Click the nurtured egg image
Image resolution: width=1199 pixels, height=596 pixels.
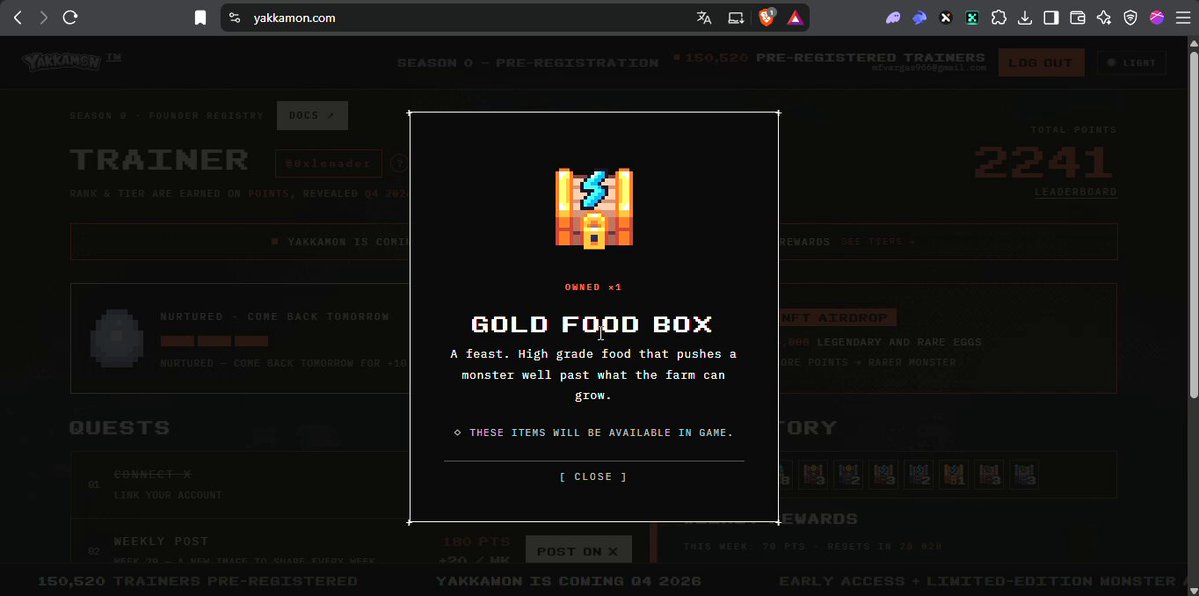click(116, 337)
